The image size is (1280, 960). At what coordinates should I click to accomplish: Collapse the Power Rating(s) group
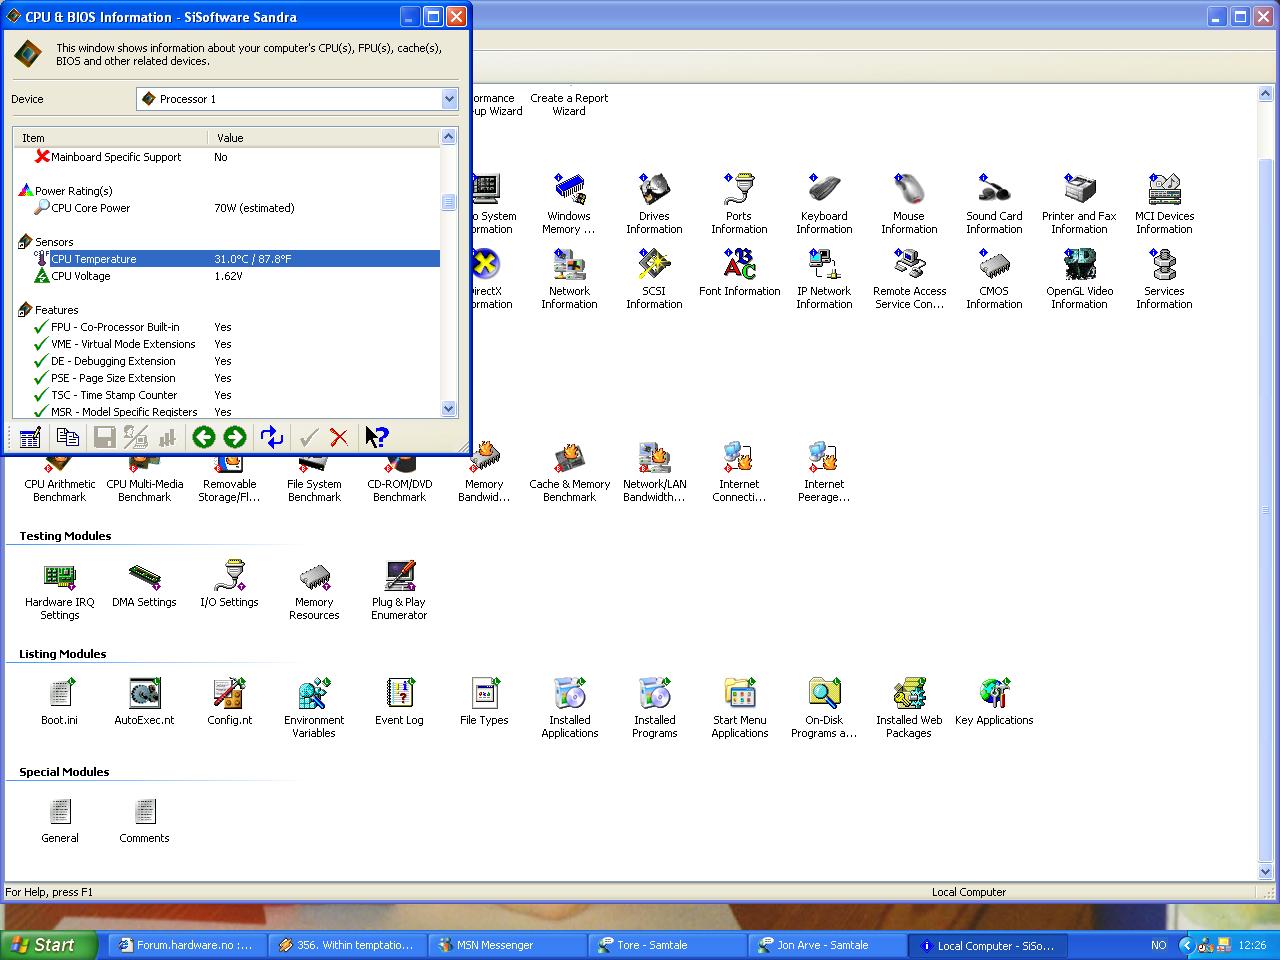click(25, 190)
